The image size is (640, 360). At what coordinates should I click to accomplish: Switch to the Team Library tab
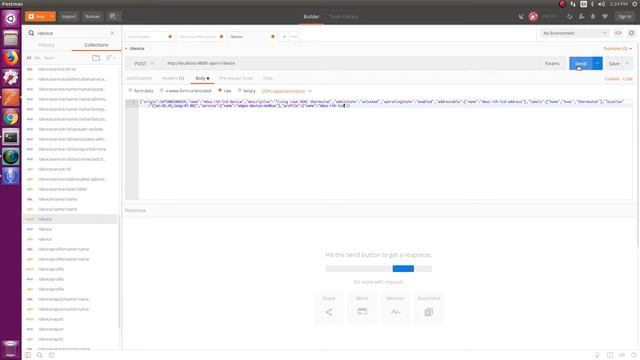[343, 17]
